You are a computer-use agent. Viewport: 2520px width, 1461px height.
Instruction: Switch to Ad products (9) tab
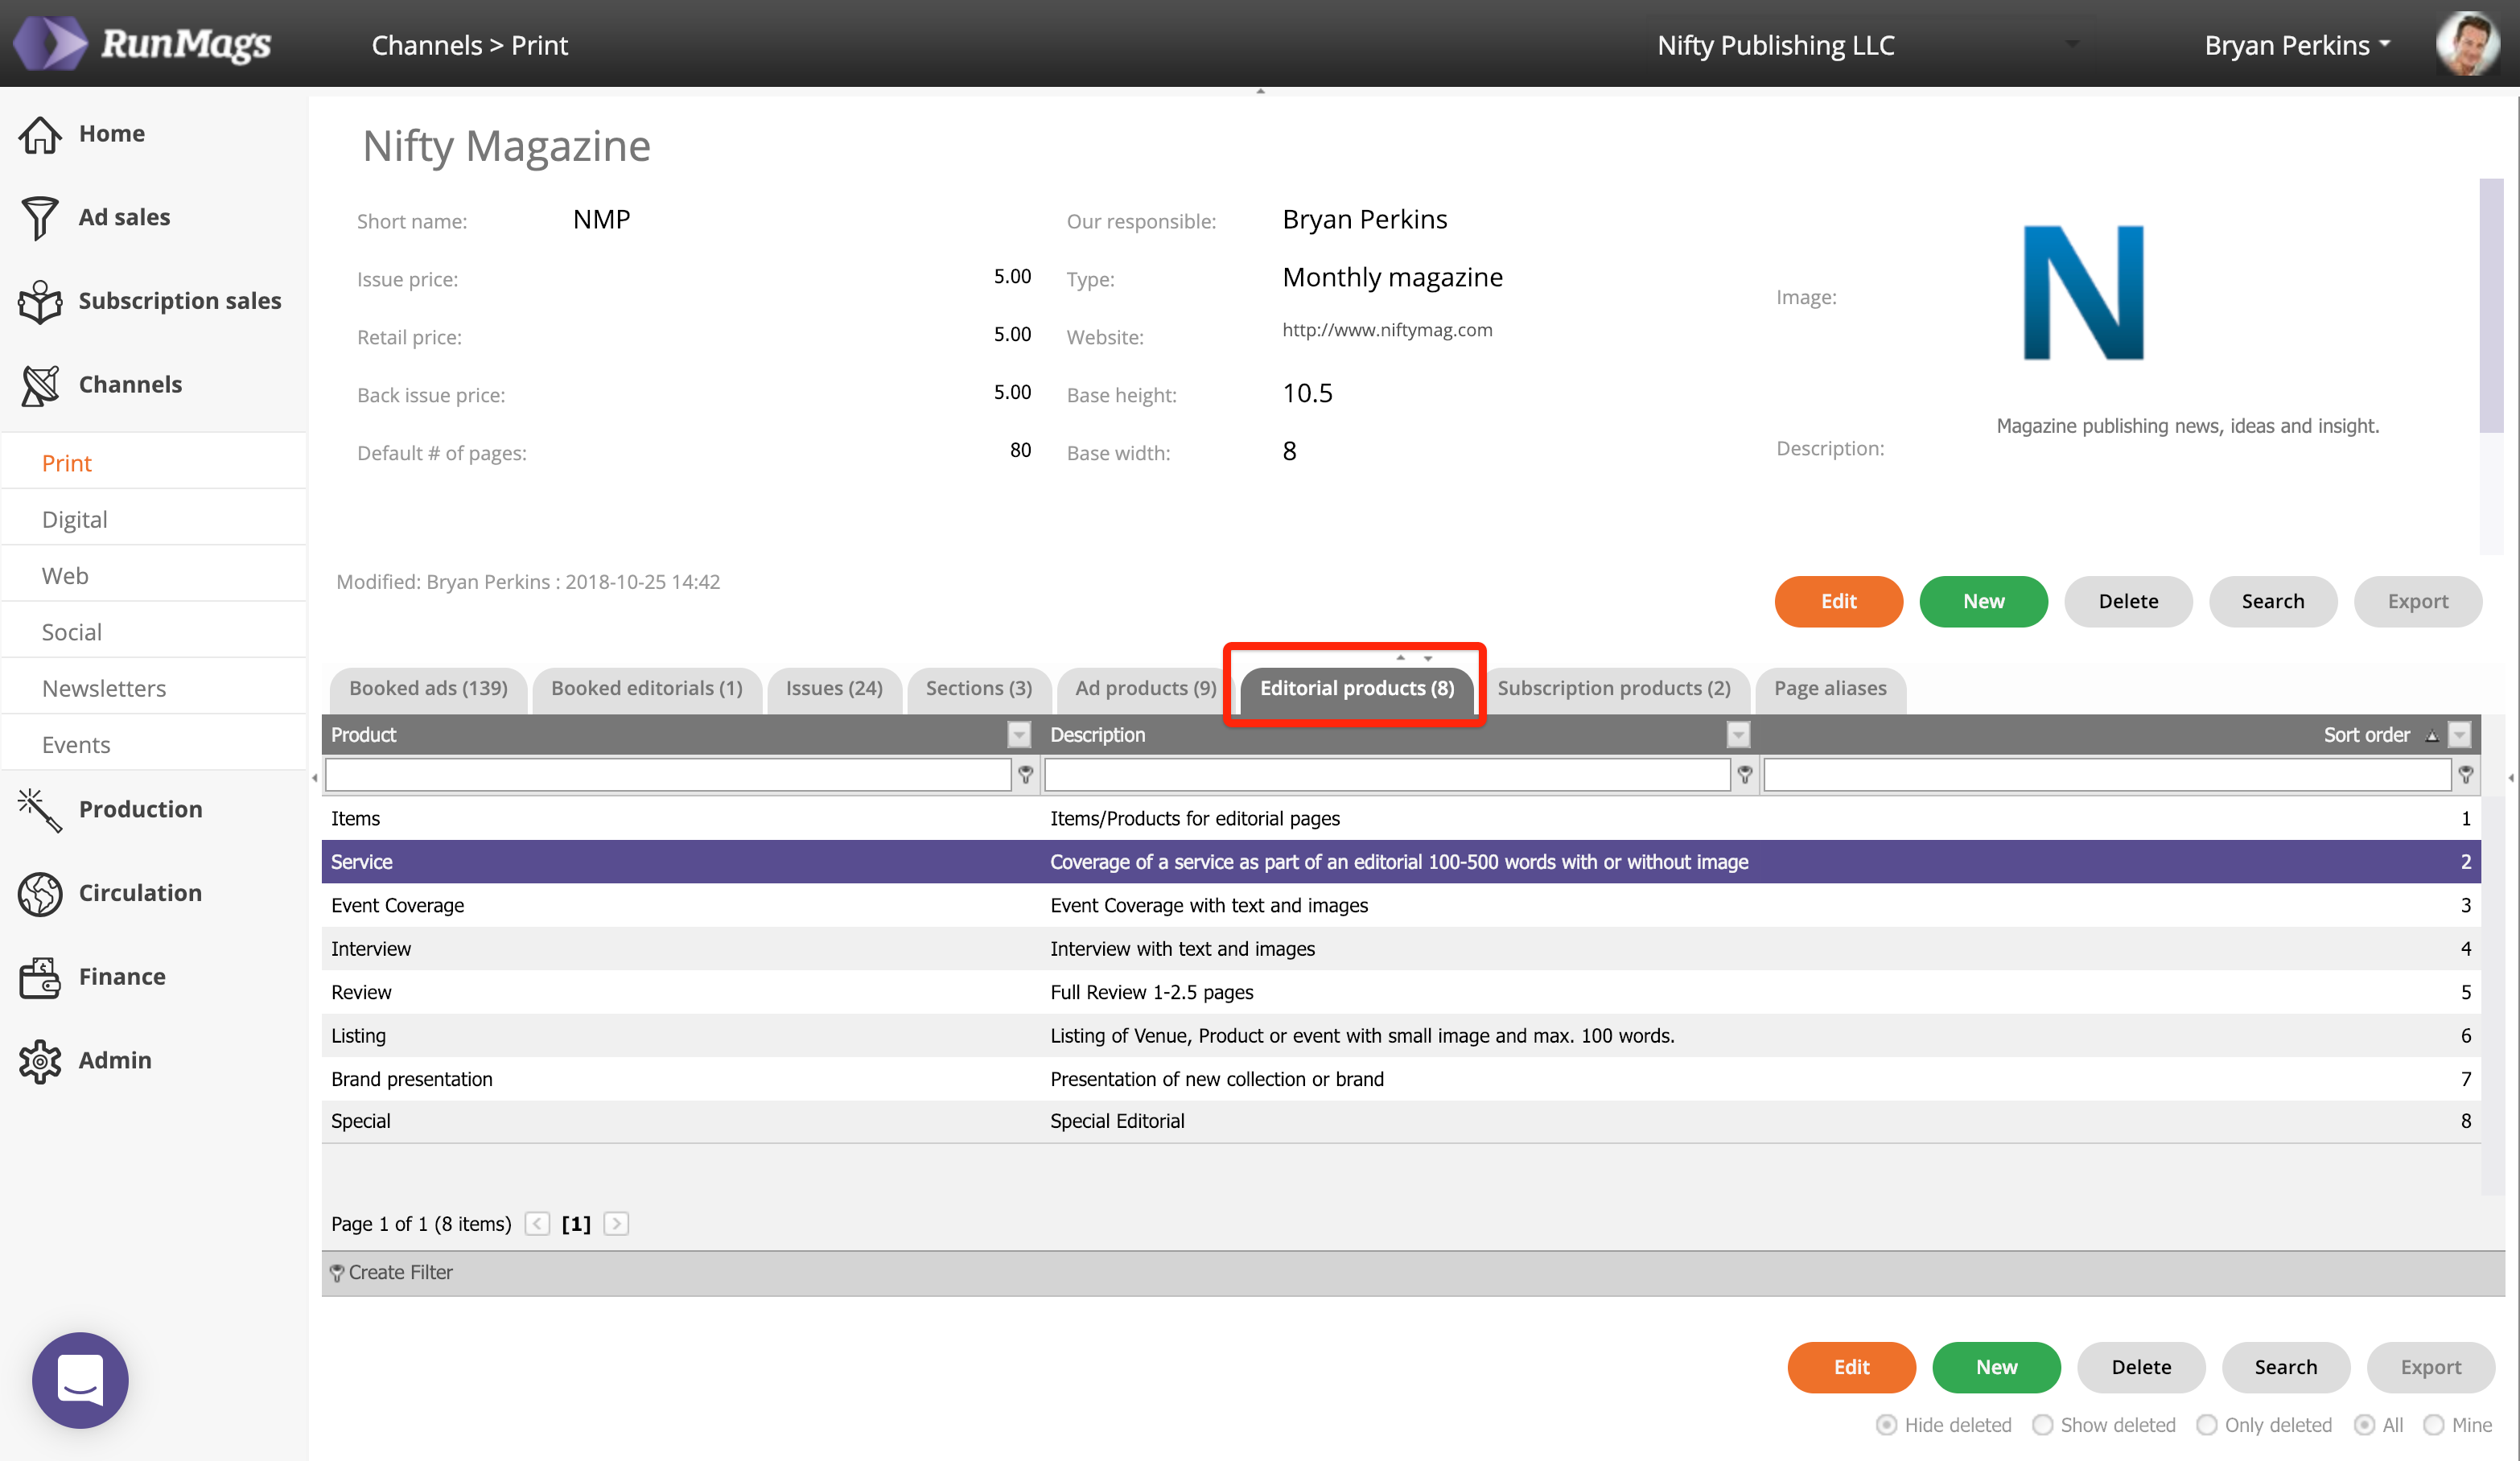(1145, 689)
